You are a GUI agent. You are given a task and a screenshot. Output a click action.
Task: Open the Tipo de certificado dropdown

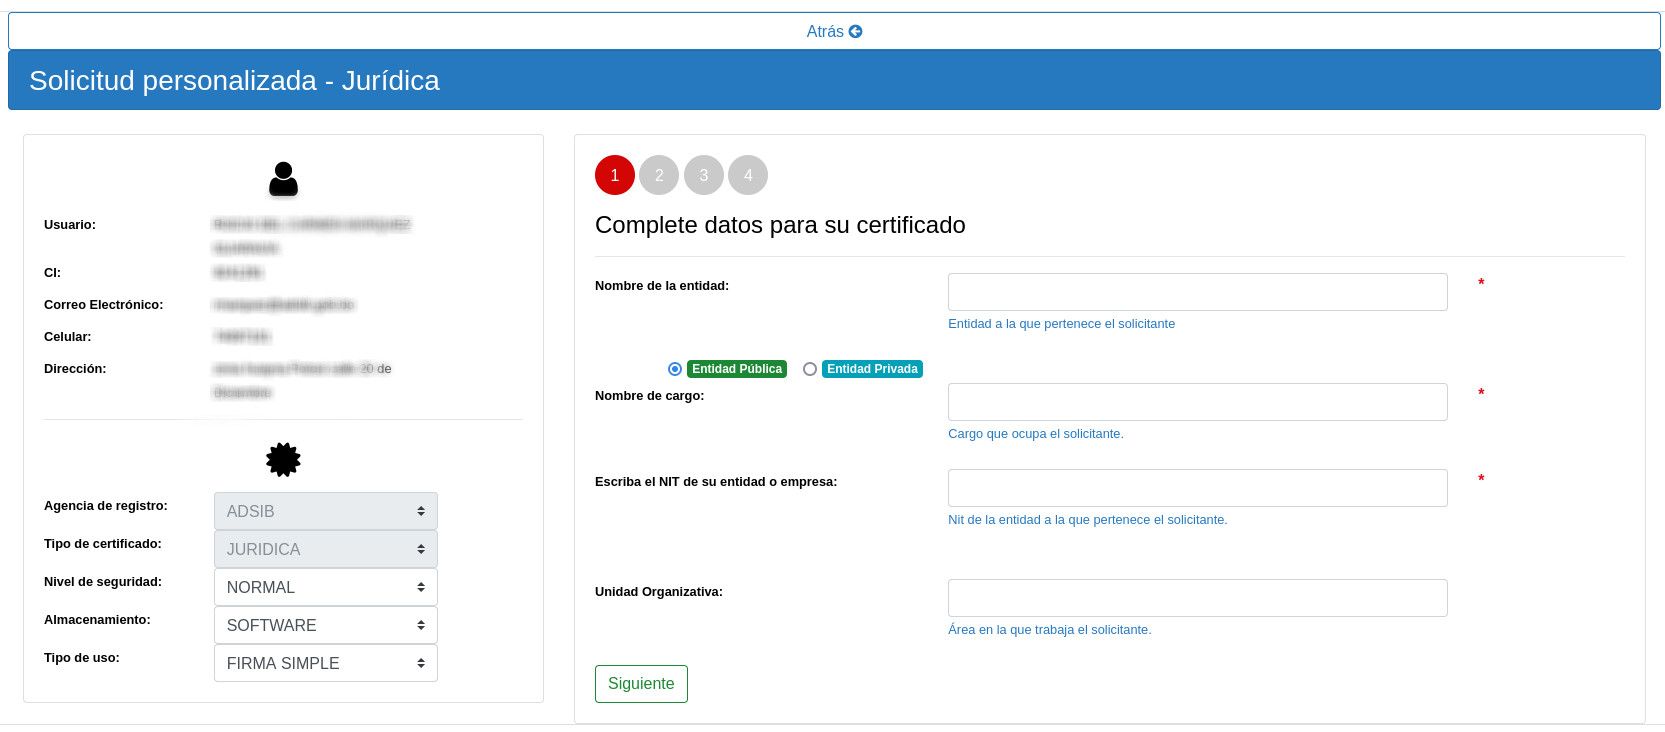coord(325,549)
